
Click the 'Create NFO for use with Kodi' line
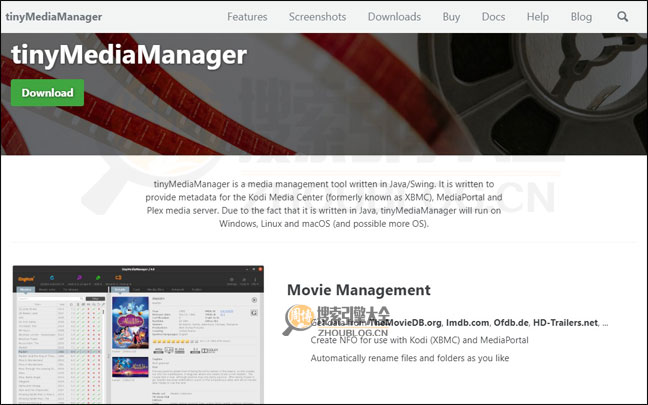[x=419, y=340]
